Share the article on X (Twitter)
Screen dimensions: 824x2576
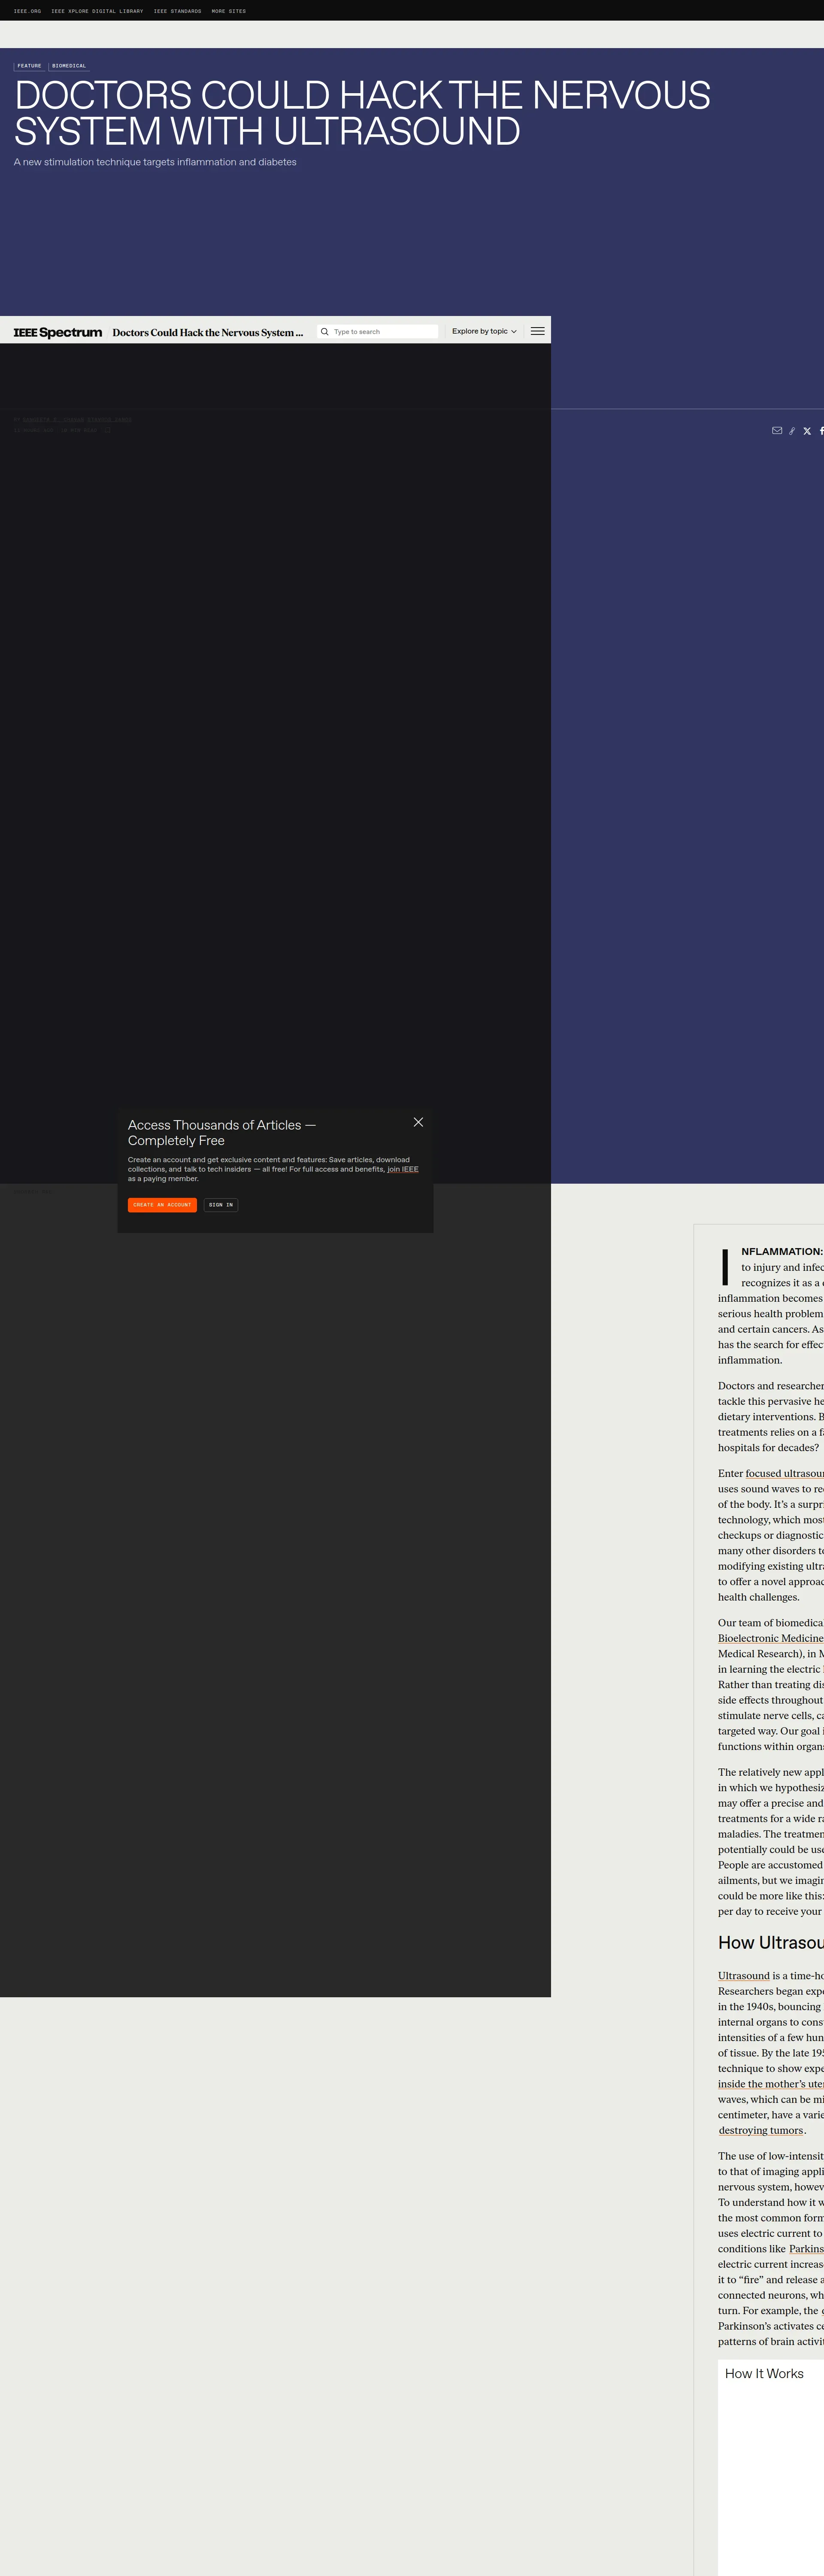(807, 431)
